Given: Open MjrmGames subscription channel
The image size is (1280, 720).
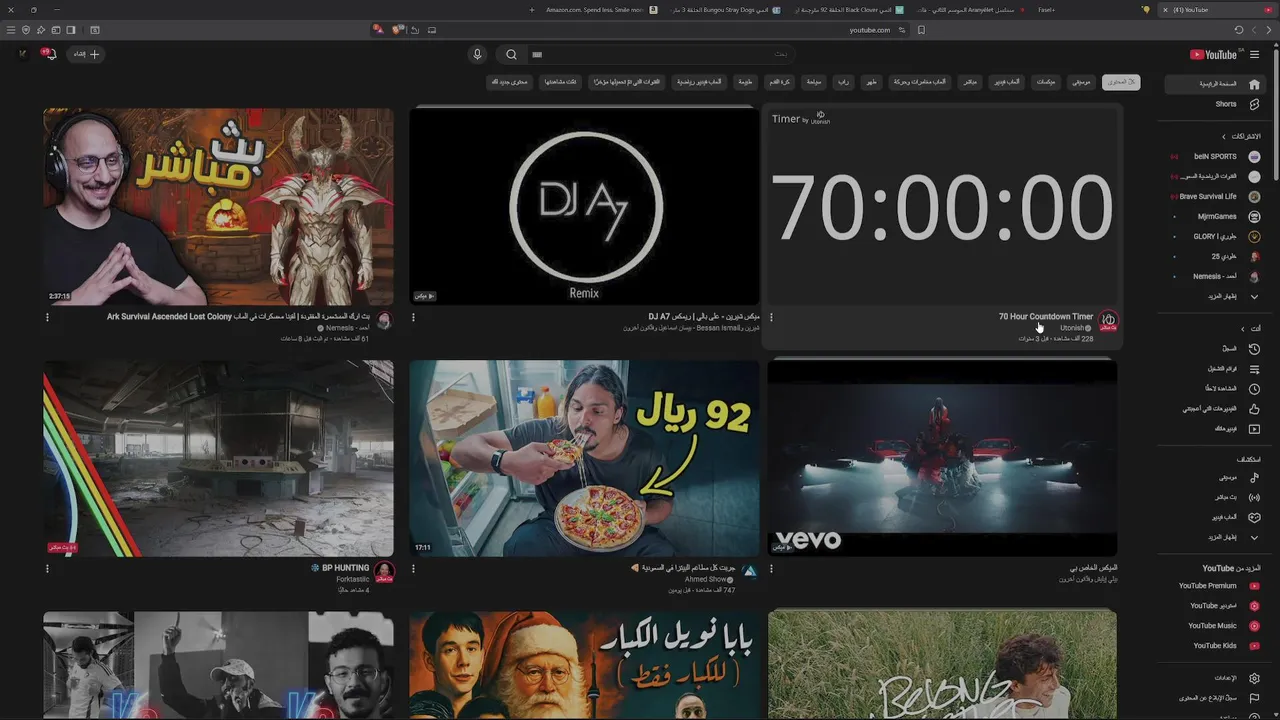Looking at the screenshot, I should (1217, 217).
